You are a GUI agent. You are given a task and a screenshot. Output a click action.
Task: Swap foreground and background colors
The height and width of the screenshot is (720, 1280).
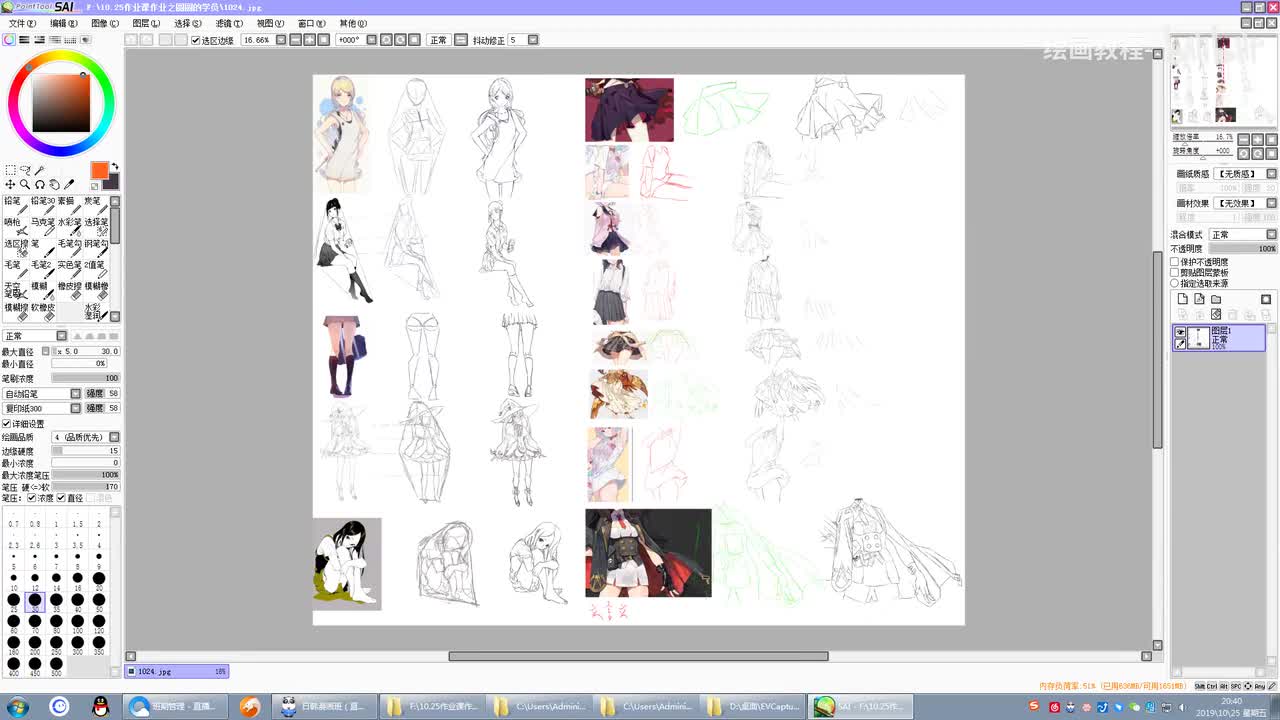pos(115,166)
